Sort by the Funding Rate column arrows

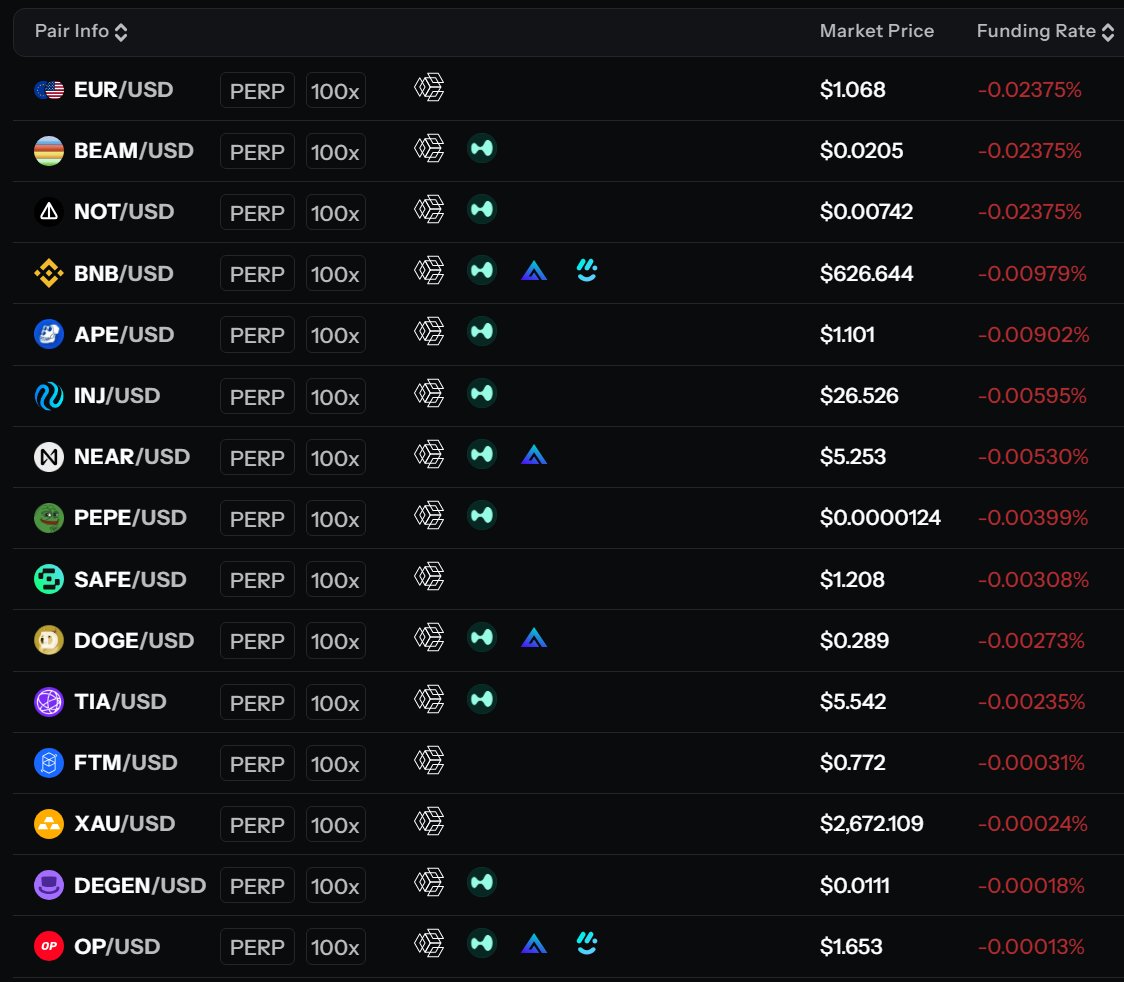tap(1108, 32)
